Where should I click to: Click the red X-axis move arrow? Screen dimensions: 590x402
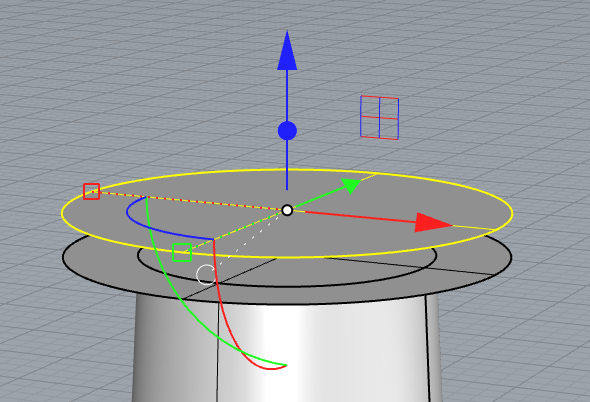coord(433,222)
